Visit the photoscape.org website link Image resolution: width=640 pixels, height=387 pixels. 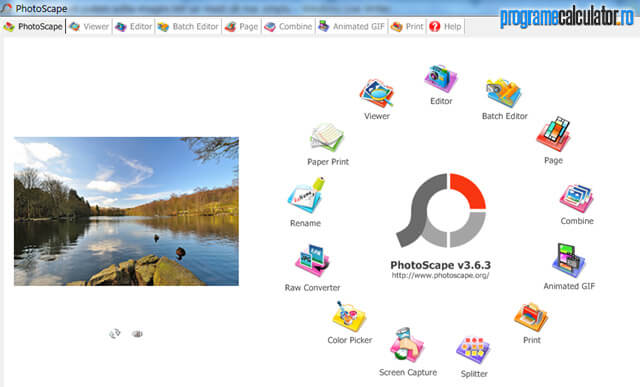click(x=440, y=276)
